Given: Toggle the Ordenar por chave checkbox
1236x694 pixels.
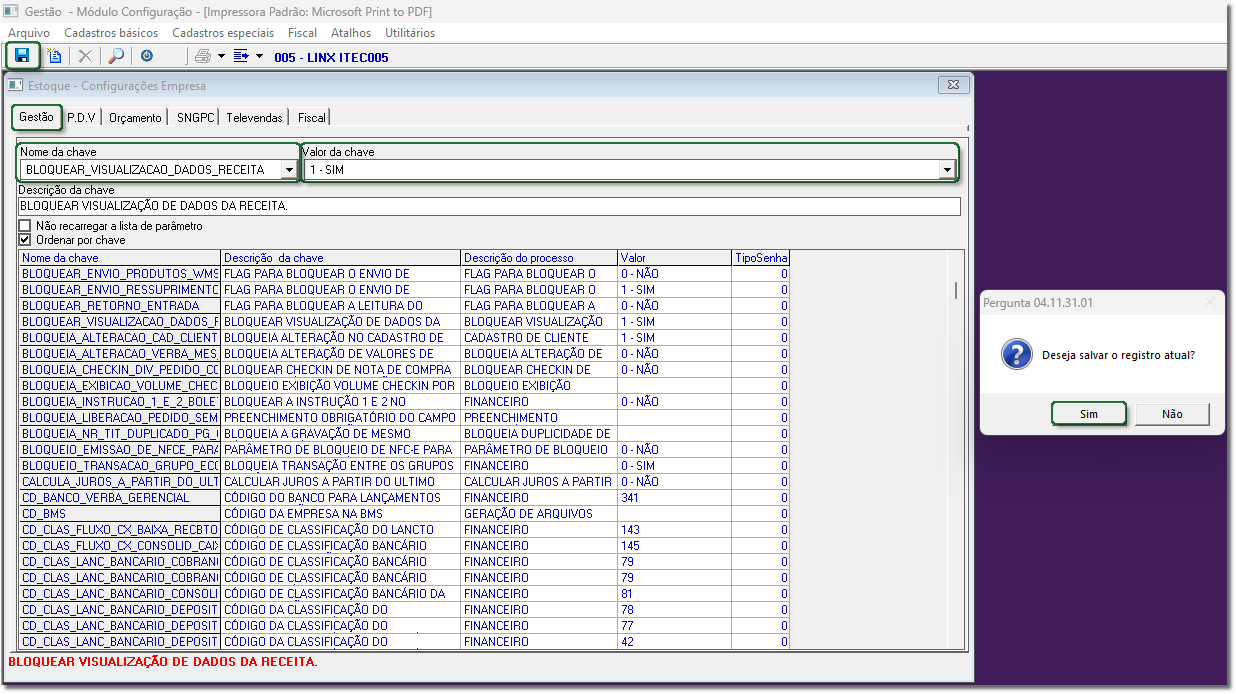Looking at the screenshot, I should point(25,240).
